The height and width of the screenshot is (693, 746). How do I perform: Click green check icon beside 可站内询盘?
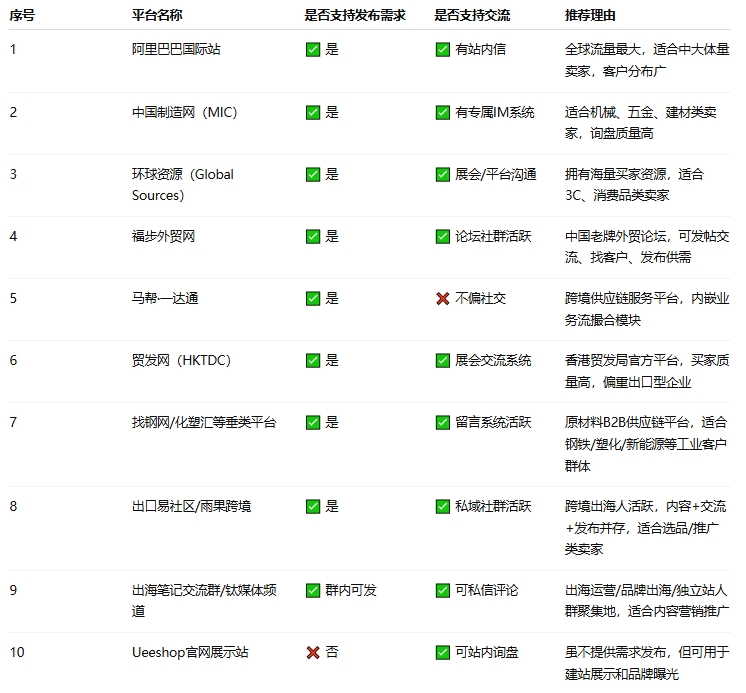(x=442, y=653)
